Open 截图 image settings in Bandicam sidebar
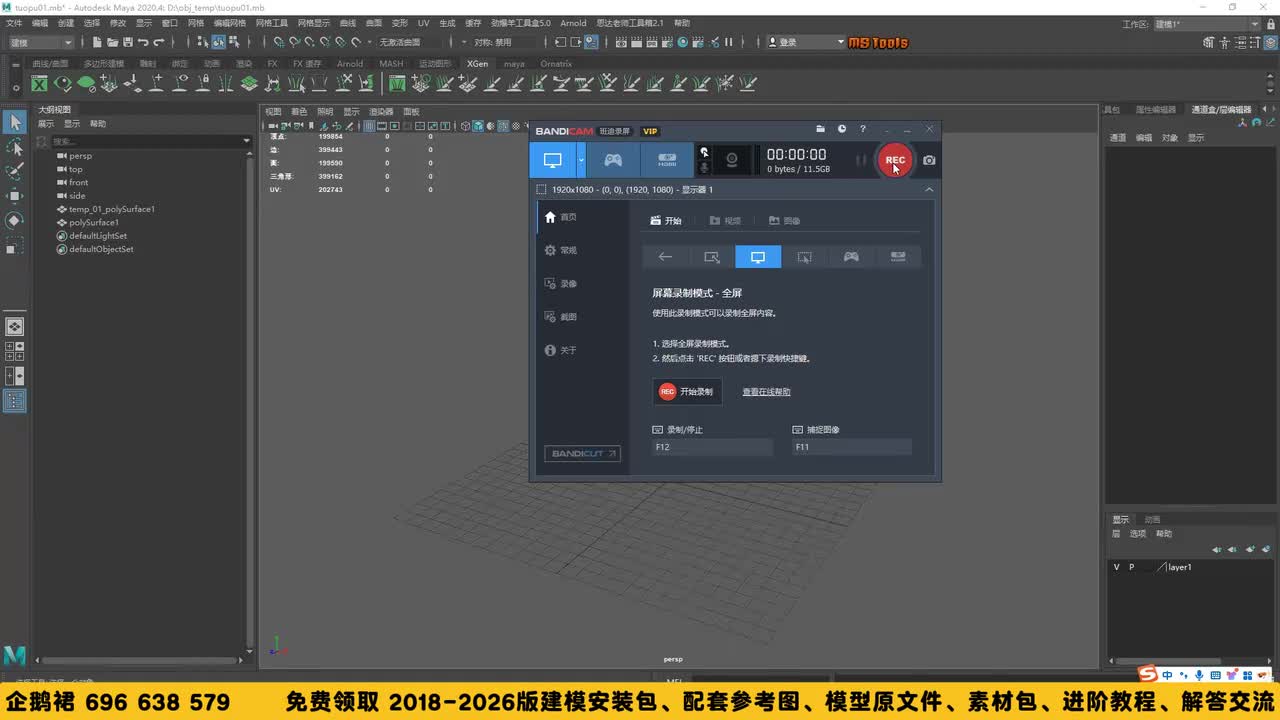This screenshot has height=720, width=1280. 560,317
